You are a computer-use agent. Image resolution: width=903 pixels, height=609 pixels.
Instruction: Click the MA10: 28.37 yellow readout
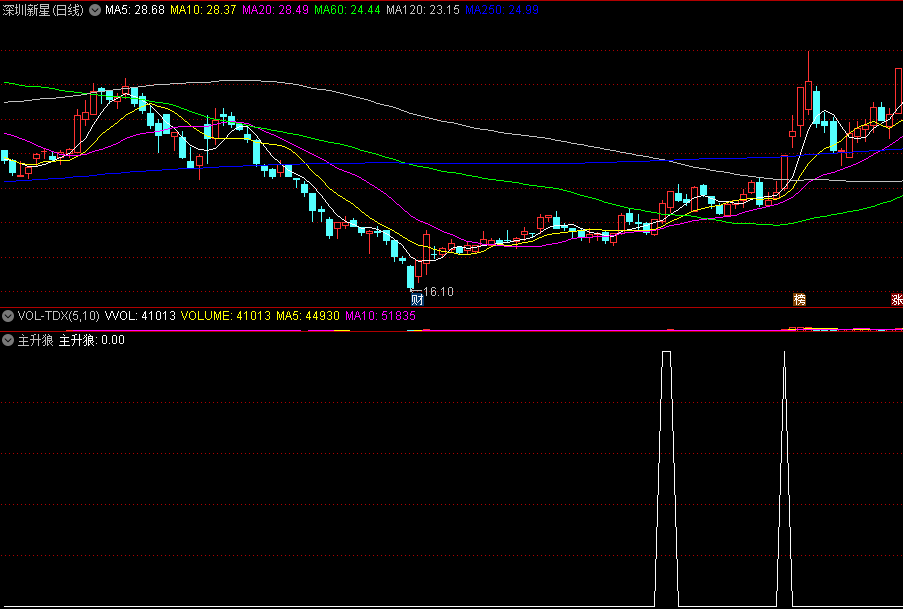(203, 10)
